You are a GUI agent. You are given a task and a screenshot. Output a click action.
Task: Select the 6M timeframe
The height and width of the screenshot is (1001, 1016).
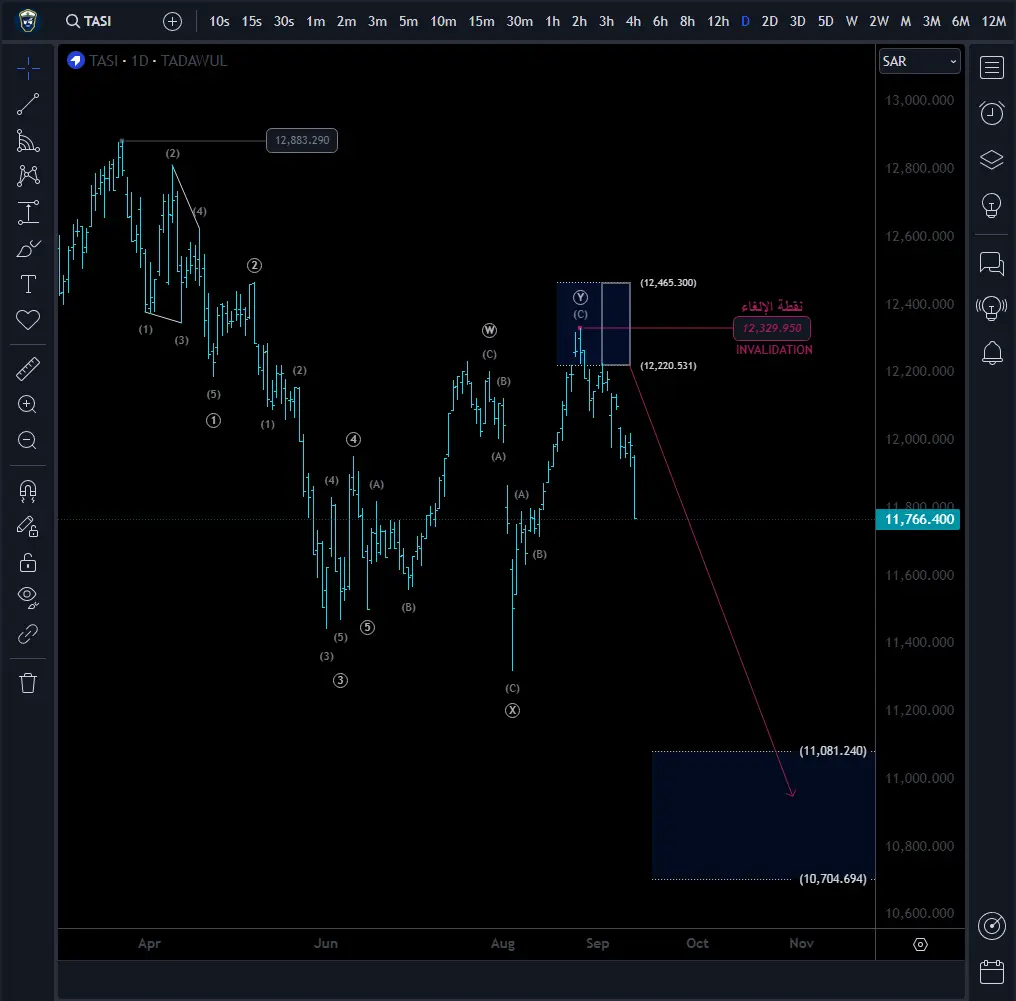[x=960, y=21]
